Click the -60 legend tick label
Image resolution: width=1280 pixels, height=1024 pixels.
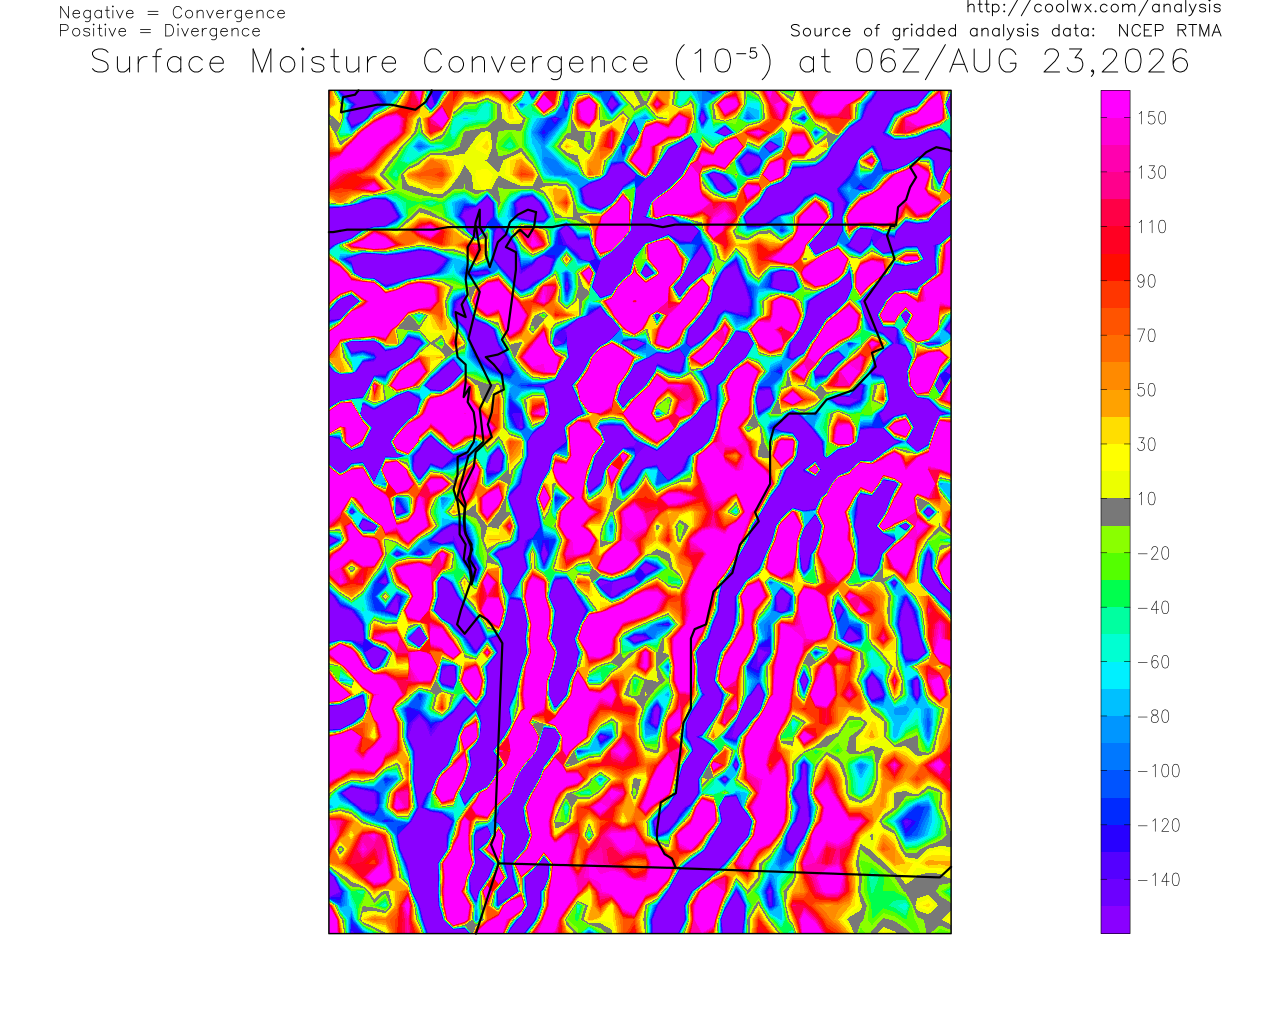coord(1153,662)
